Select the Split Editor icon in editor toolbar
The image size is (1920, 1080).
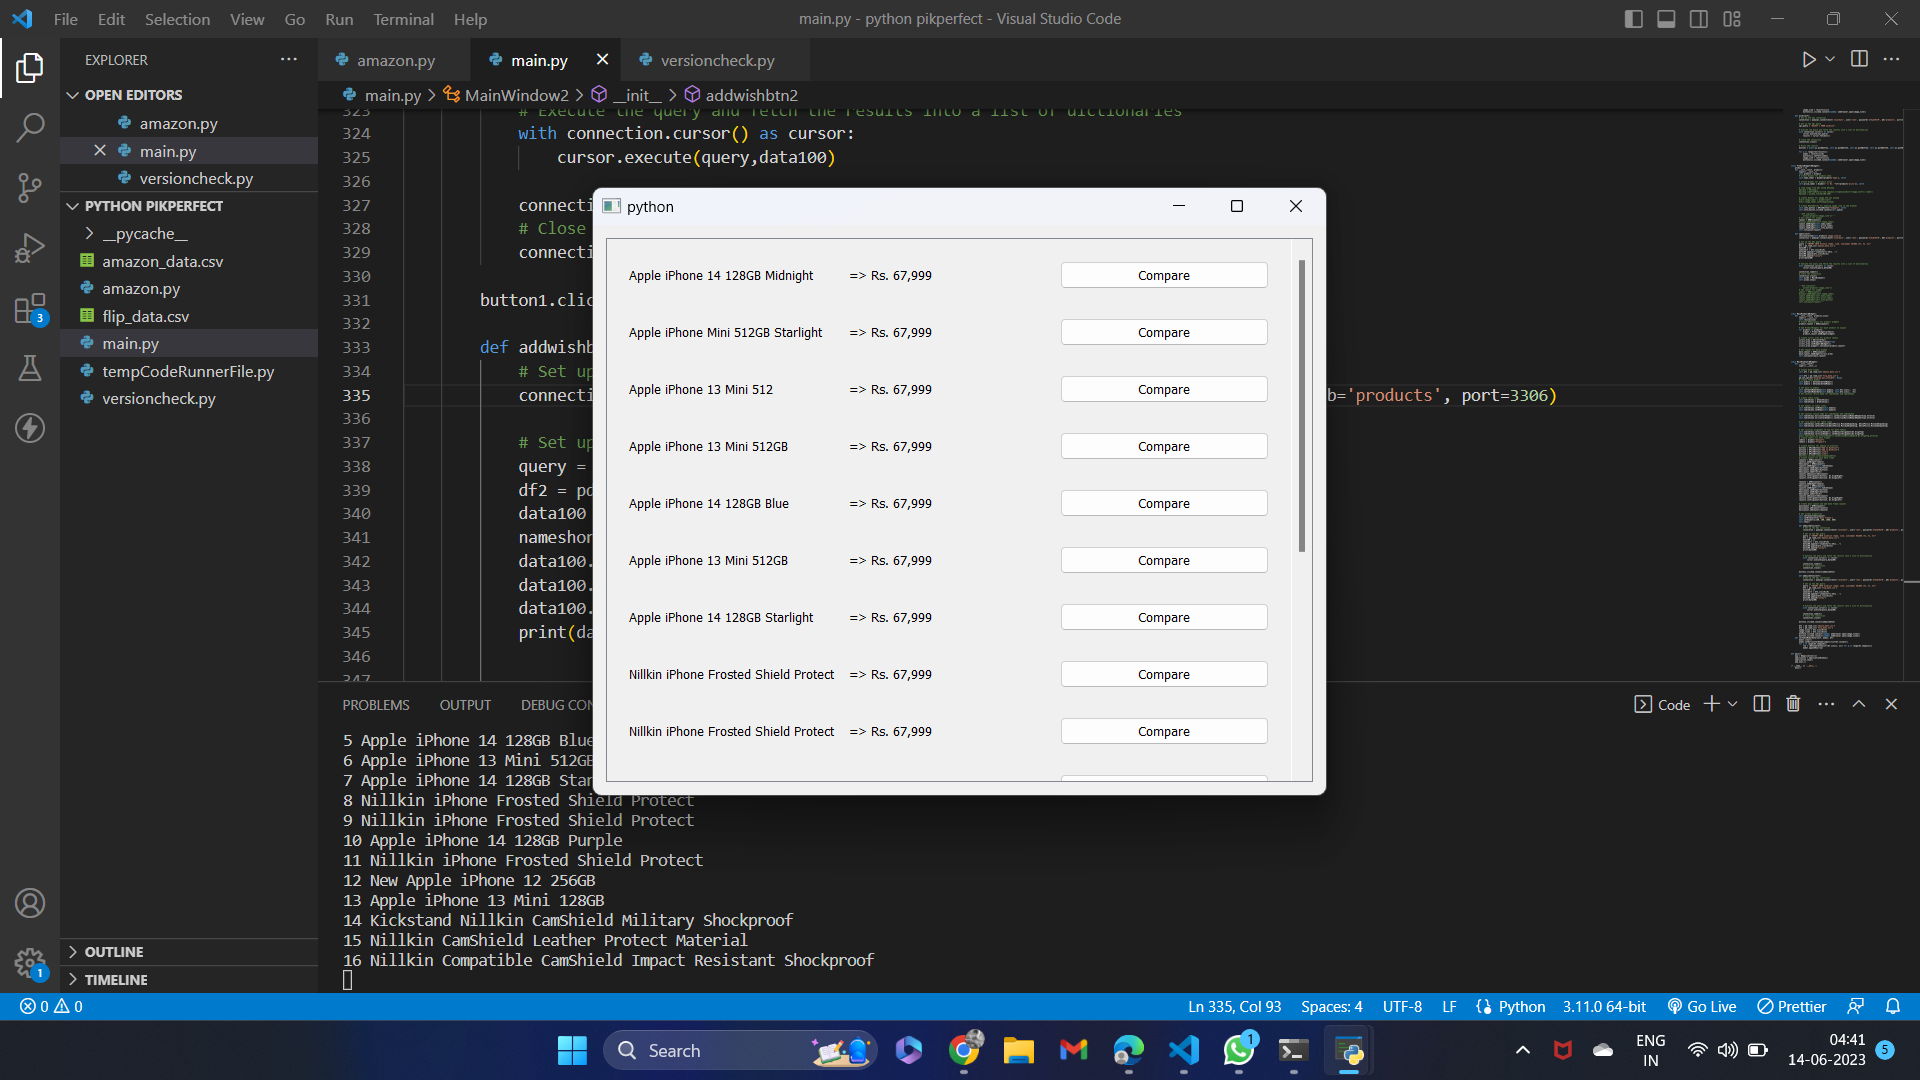tap(1860, 59)
